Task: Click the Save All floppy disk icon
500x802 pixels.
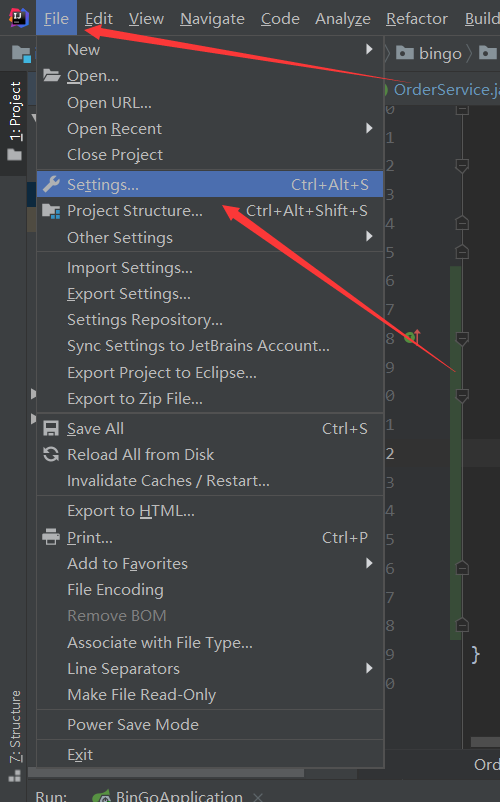Action: [51, 429]
